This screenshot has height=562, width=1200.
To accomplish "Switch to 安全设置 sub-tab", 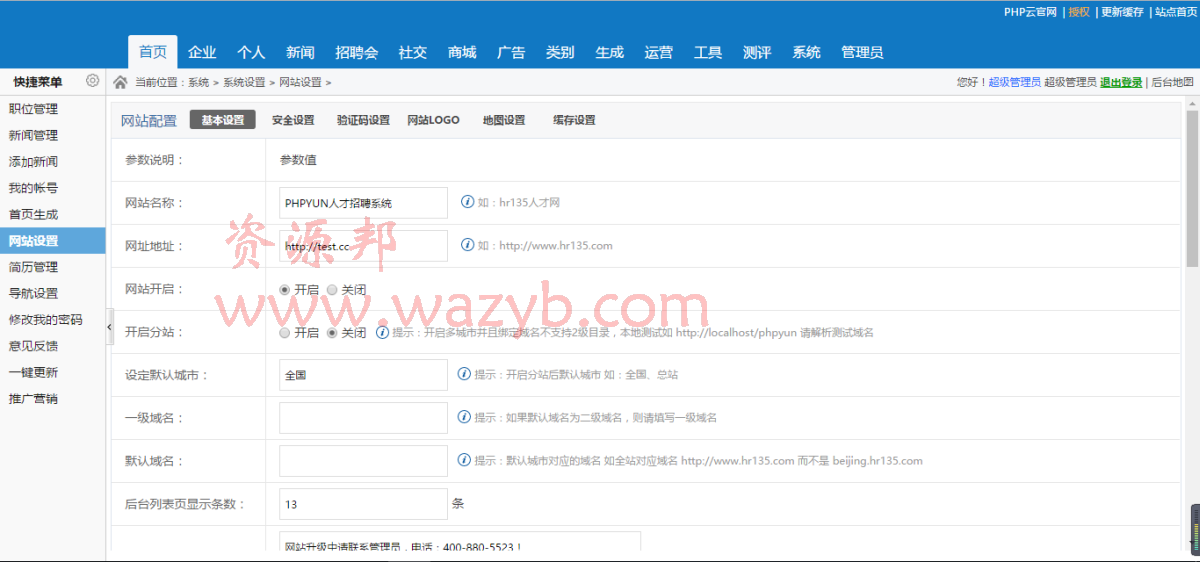I will click(293, 120).
